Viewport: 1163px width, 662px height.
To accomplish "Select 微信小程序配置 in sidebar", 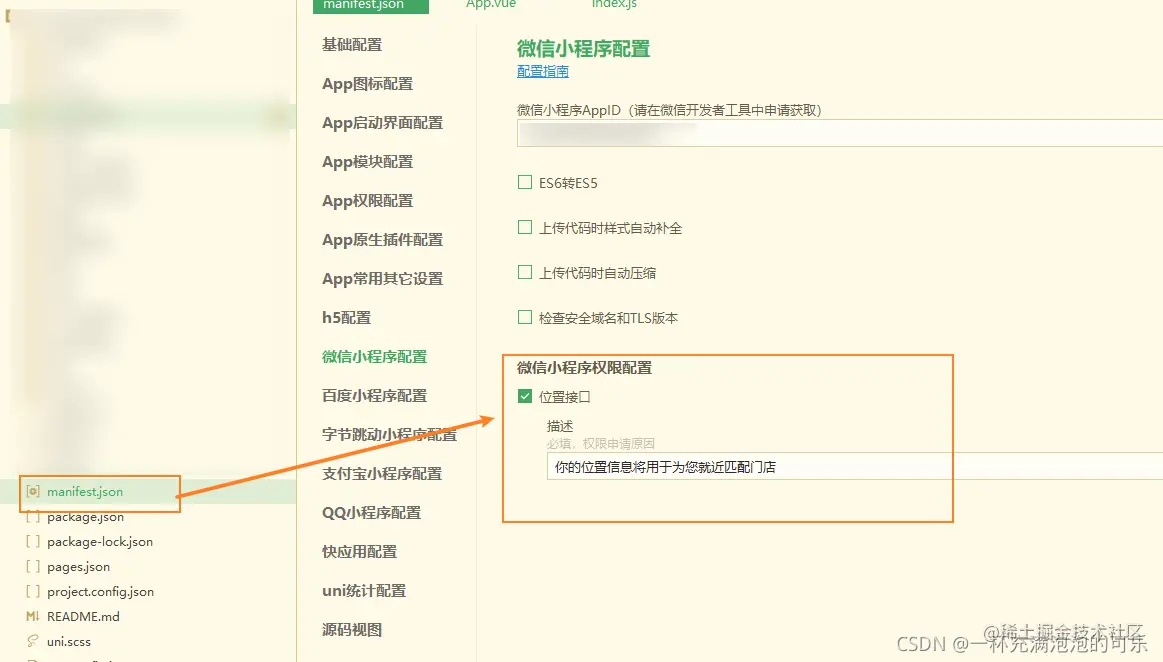I will [375, 357].
